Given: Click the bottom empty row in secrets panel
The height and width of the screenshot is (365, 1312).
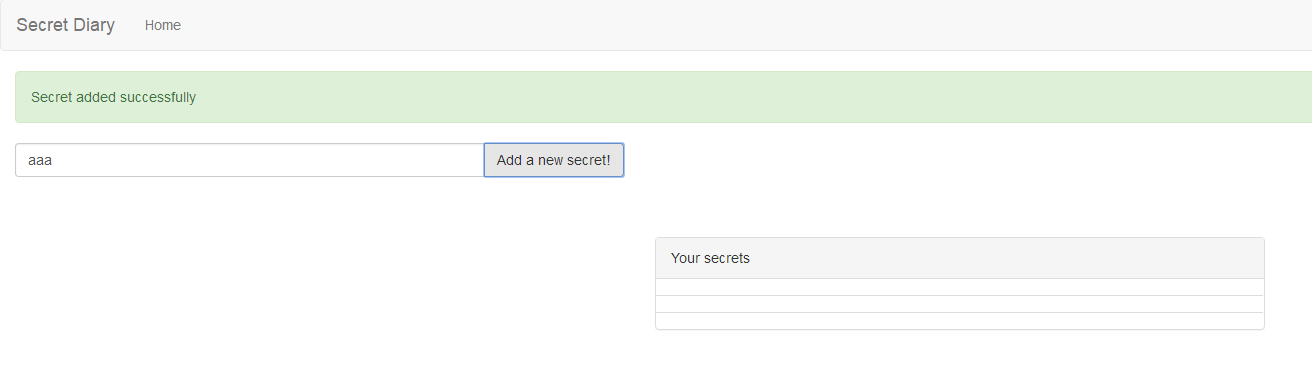Looking at the screenshot, I should click(960, 321).
